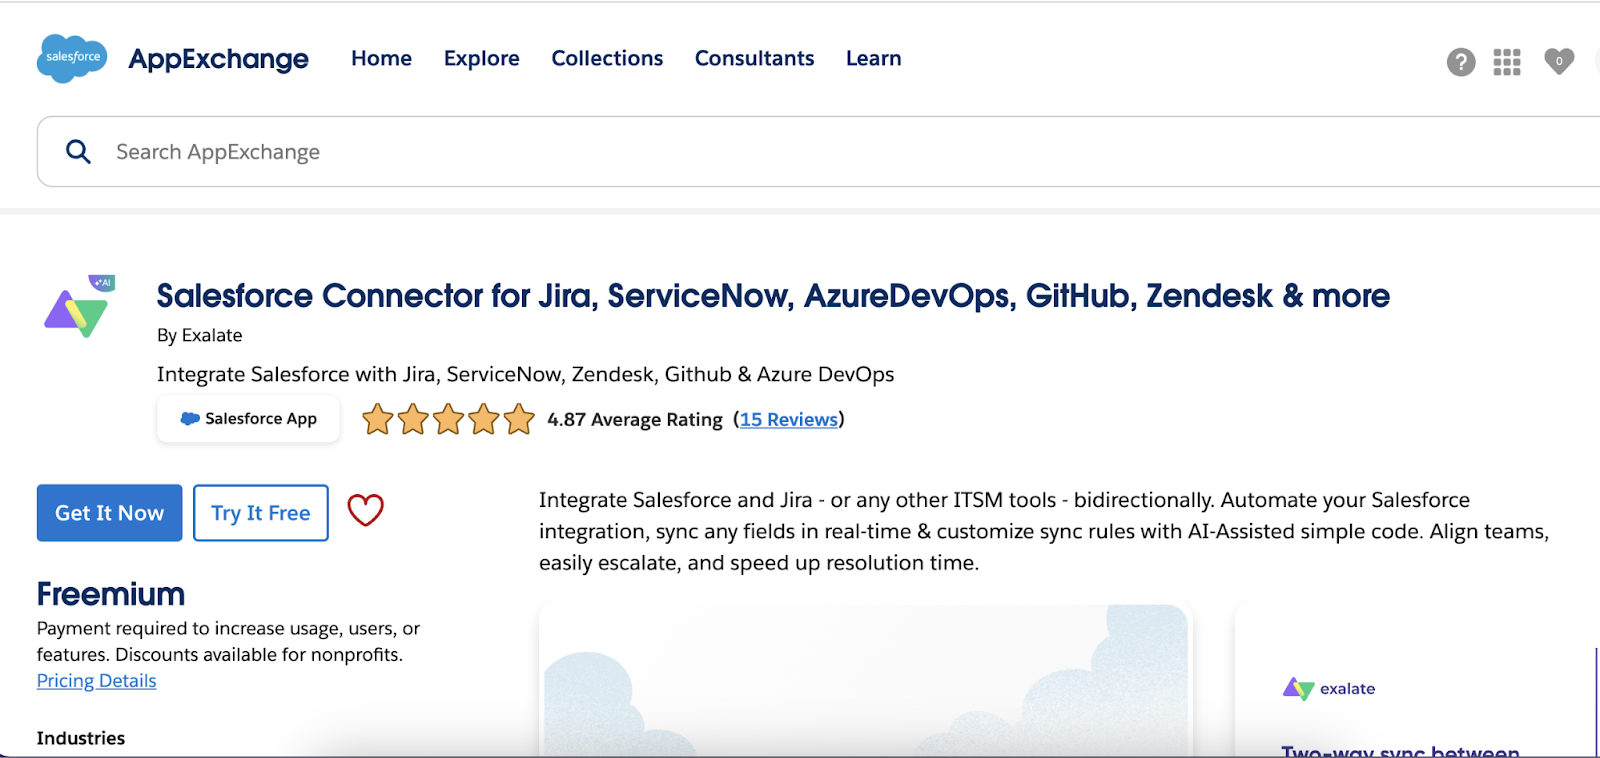Click the Integrate Salesforce with Jira tagline

[x=525, y=374]
